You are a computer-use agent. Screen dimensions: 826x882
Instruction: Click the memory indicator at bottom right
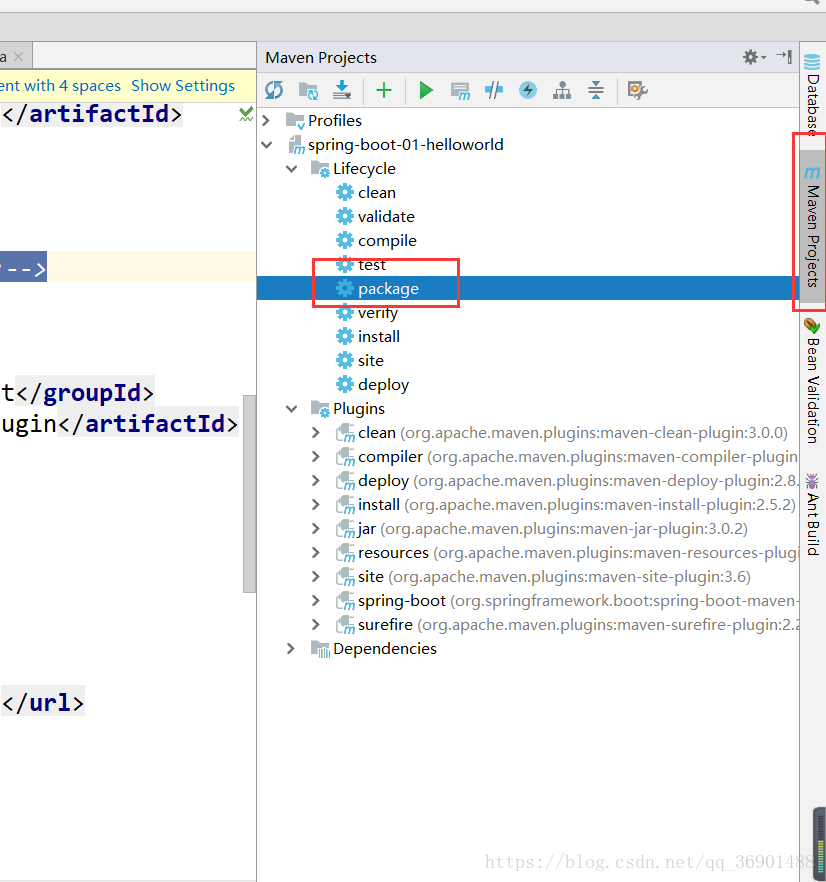[819, 842]
